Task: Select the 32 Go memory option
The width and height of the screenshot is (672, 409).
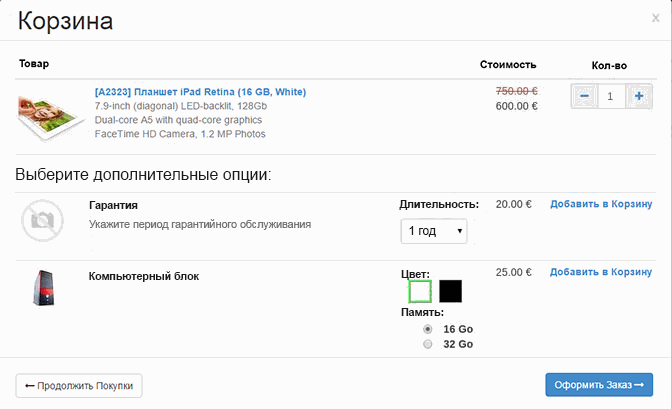Action: point(428,344)
